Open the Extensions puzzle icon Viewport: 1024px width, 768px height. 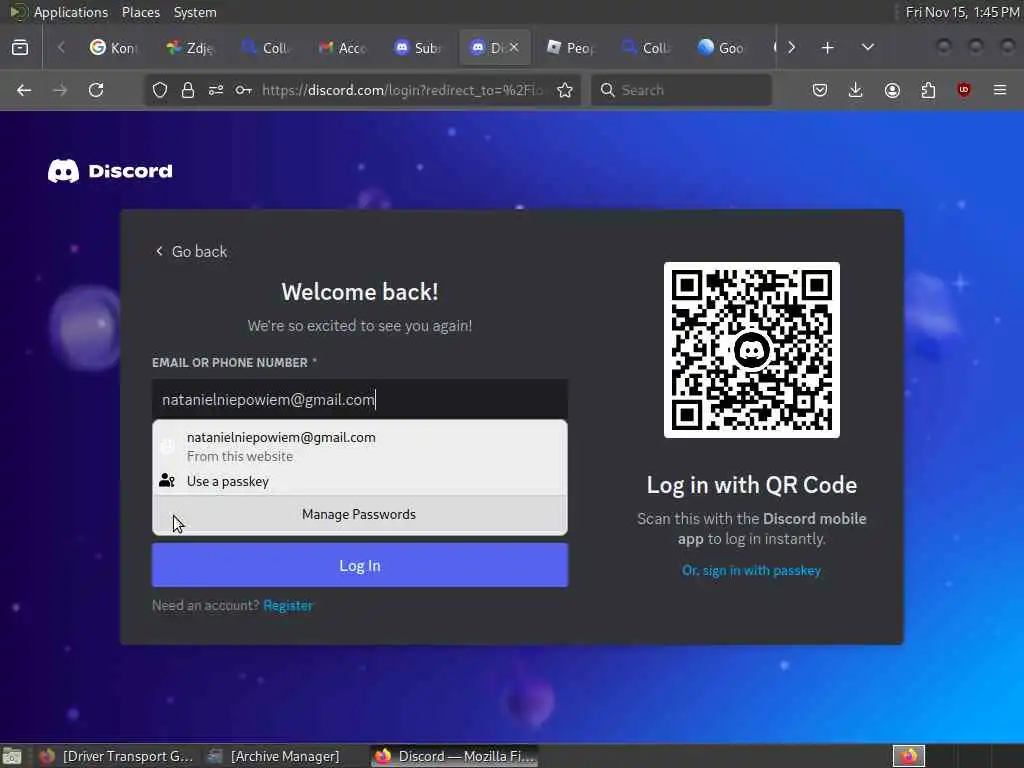pos(928,90)
